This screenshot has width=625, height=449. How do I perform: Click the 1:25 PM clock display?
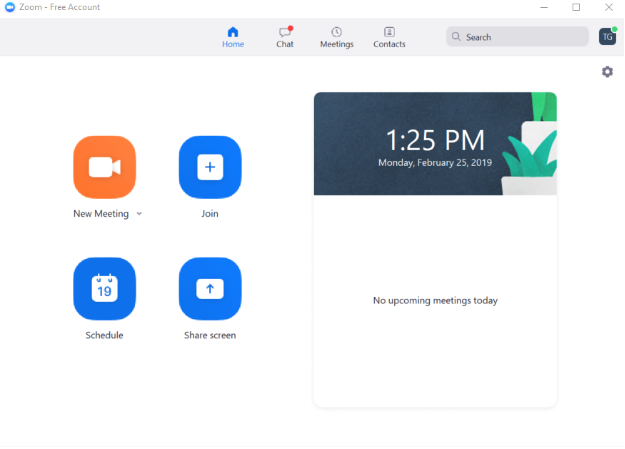[x=435, y=140]
